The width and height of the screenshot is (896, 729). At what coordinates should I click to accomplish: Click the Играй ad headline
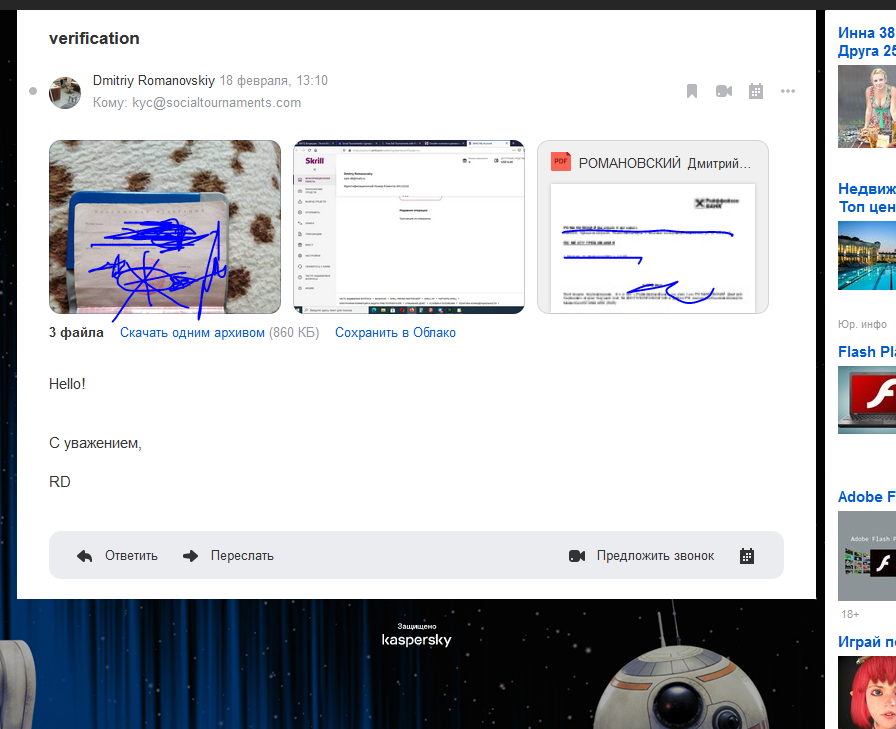pos(867,642)
